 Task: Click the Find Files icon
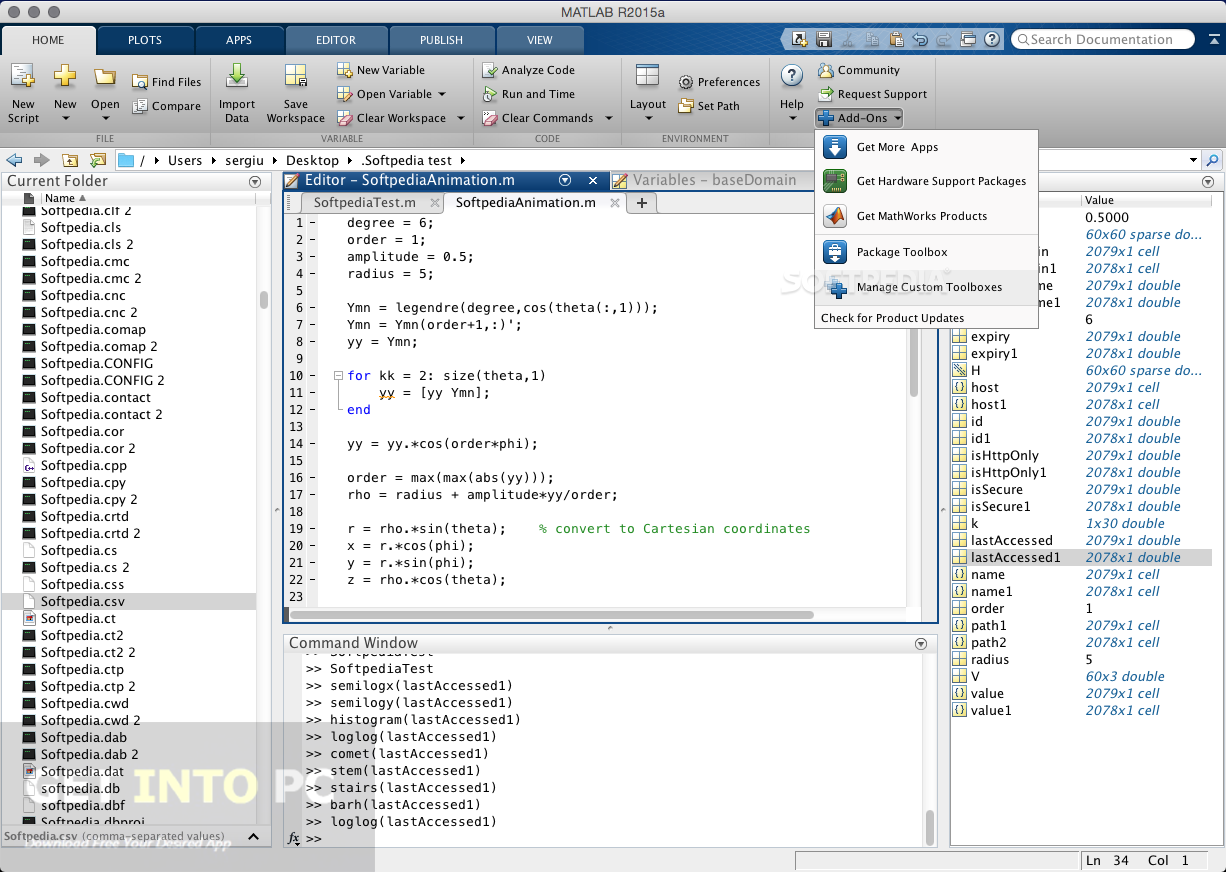(x=140, y=82)
